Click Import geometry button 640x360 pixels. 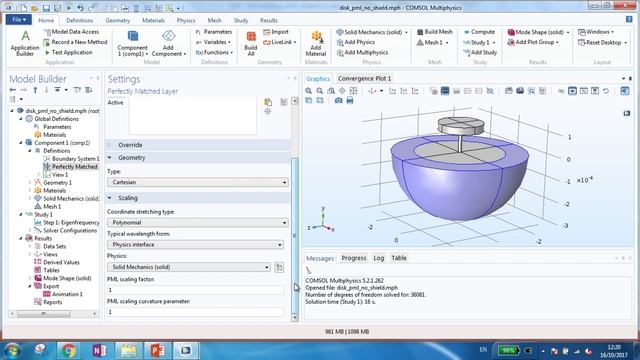click(276, 32)
